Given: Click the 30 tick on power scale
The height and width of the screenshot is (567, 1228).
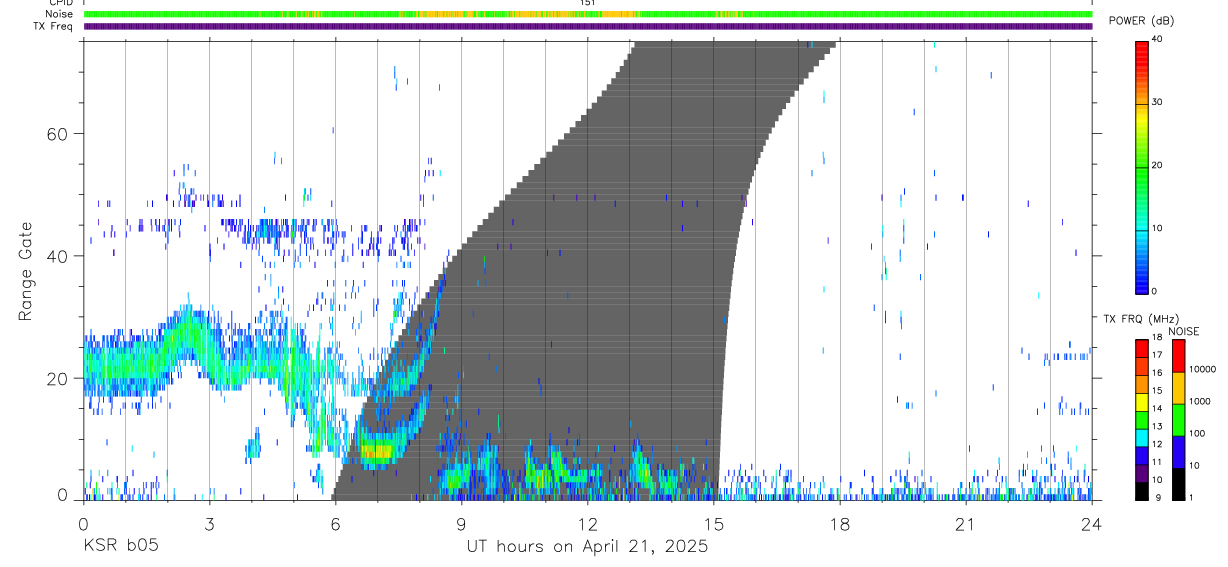Looking at the screenshot, I should (x=1159, y=103).
